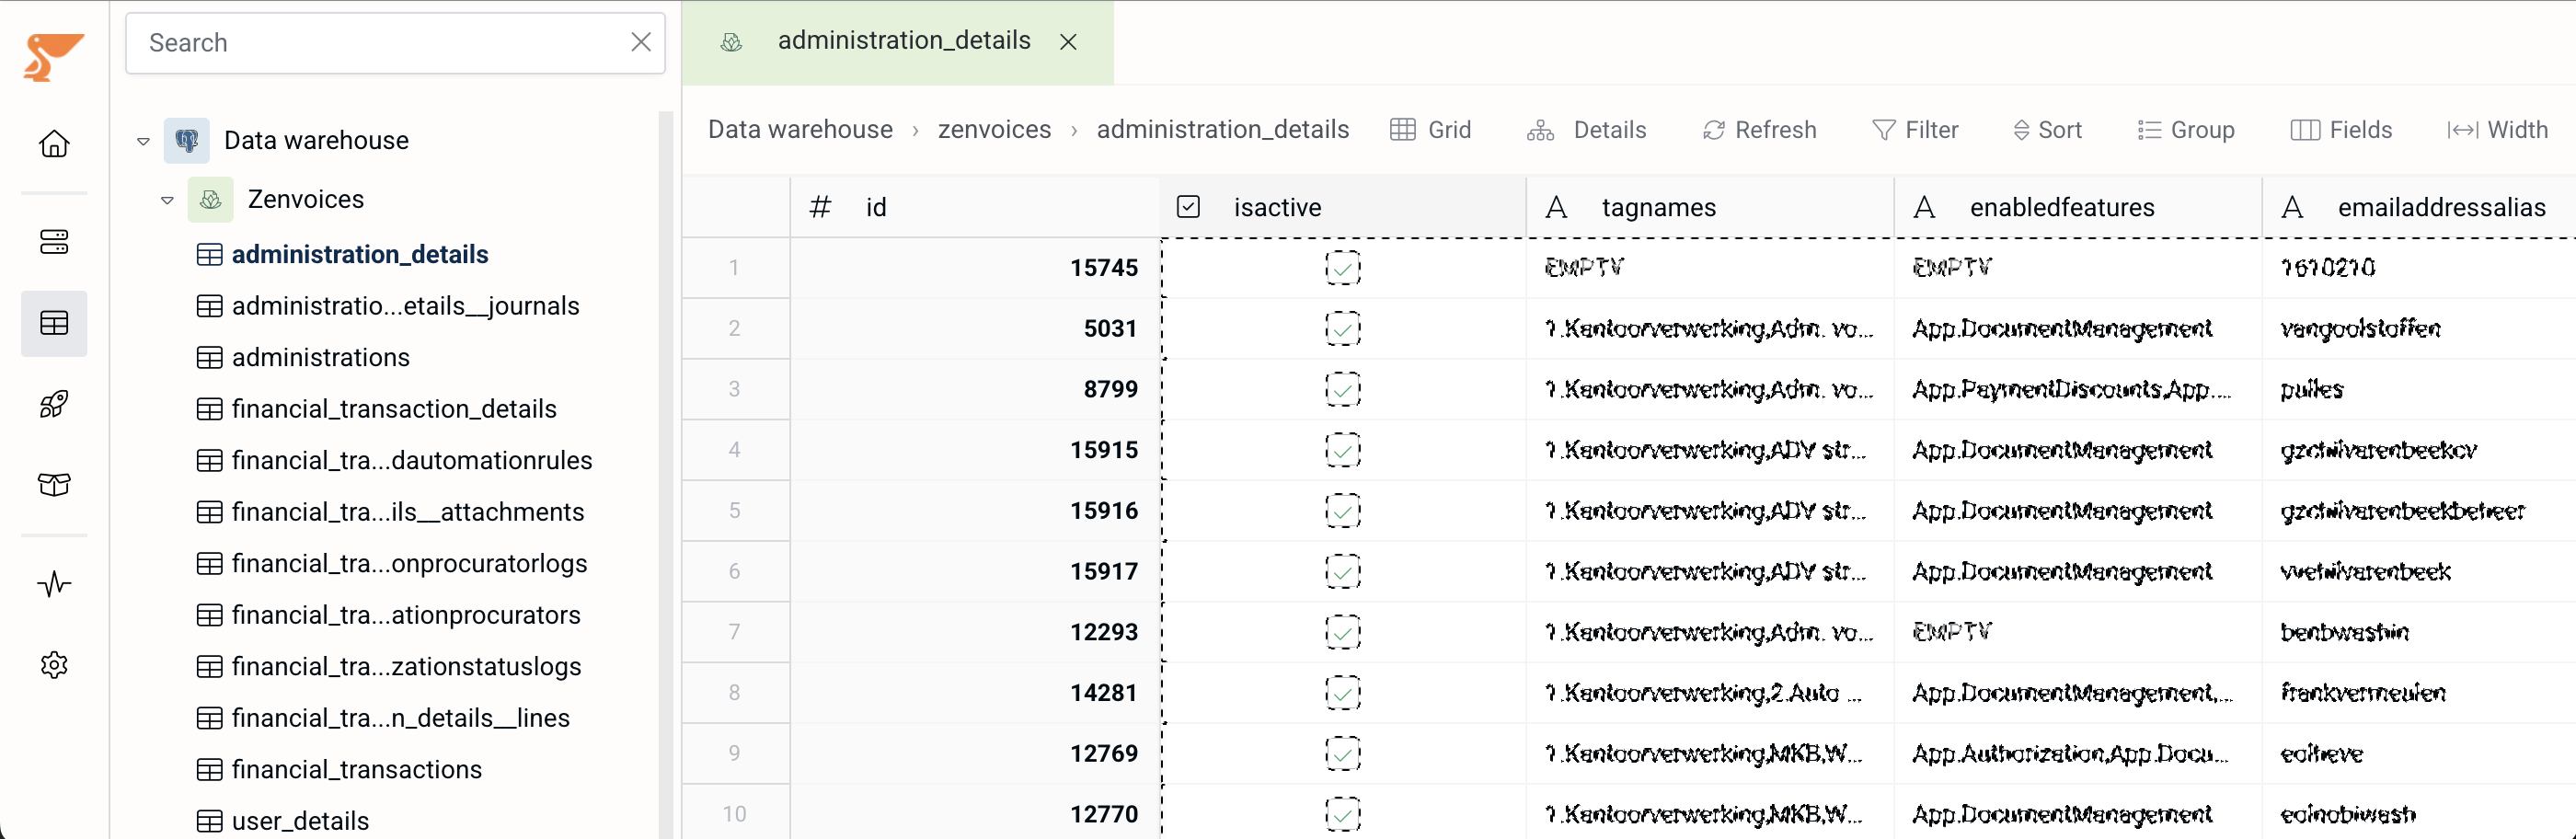Click the Zenvoices schema icon
This screenshot has height=839, width=2576.
click(x=211, y=199)
